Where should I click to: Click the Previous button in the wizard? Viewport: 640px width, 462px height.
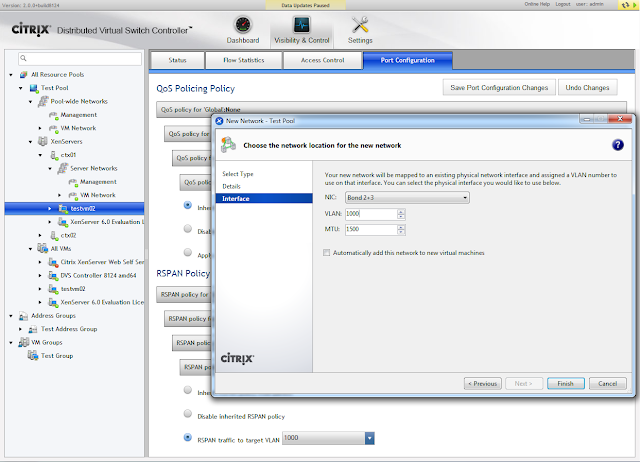coord(482,384)
